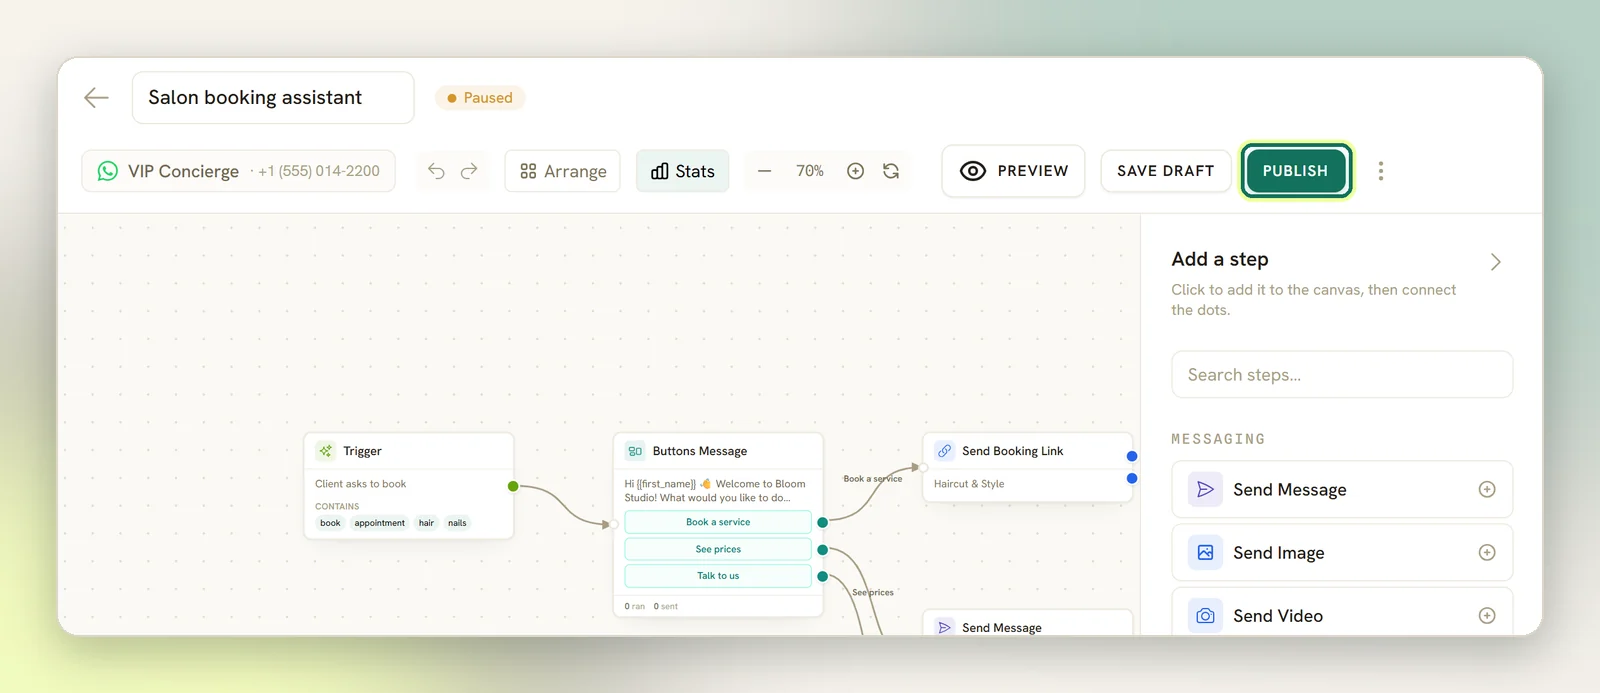Click the output dot beside 'Talk to us'
1600x693 pixels.
(822, 576)
